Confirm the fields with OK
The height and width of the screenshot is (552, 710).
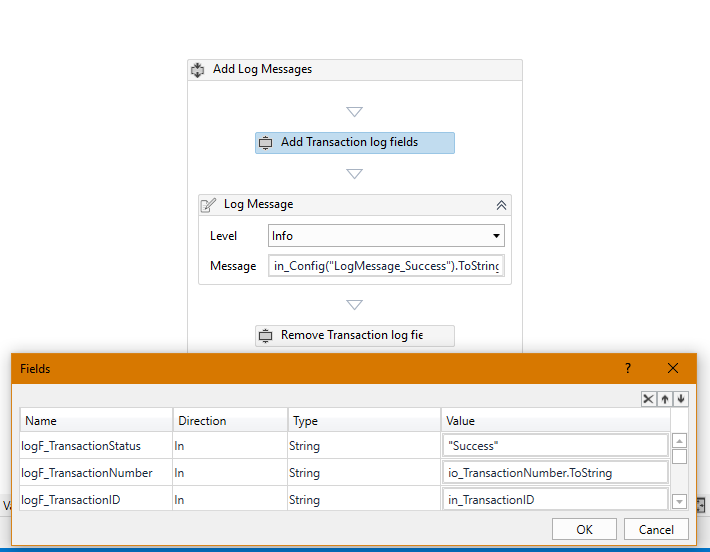click(584, 529)
